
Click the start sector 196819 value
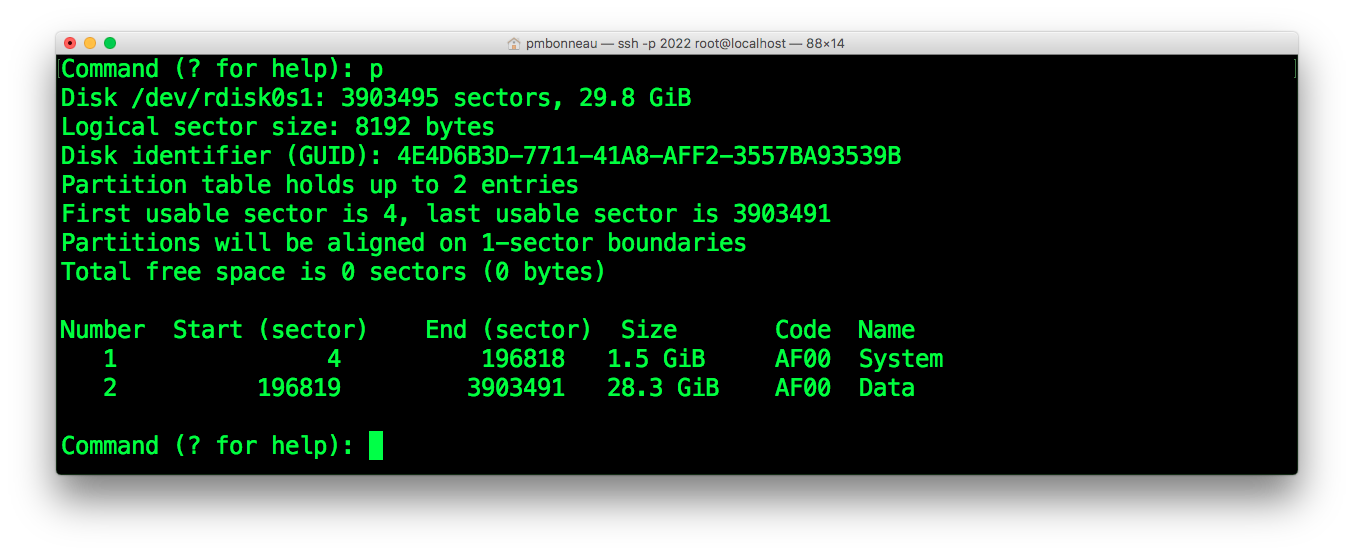[299, 388]
